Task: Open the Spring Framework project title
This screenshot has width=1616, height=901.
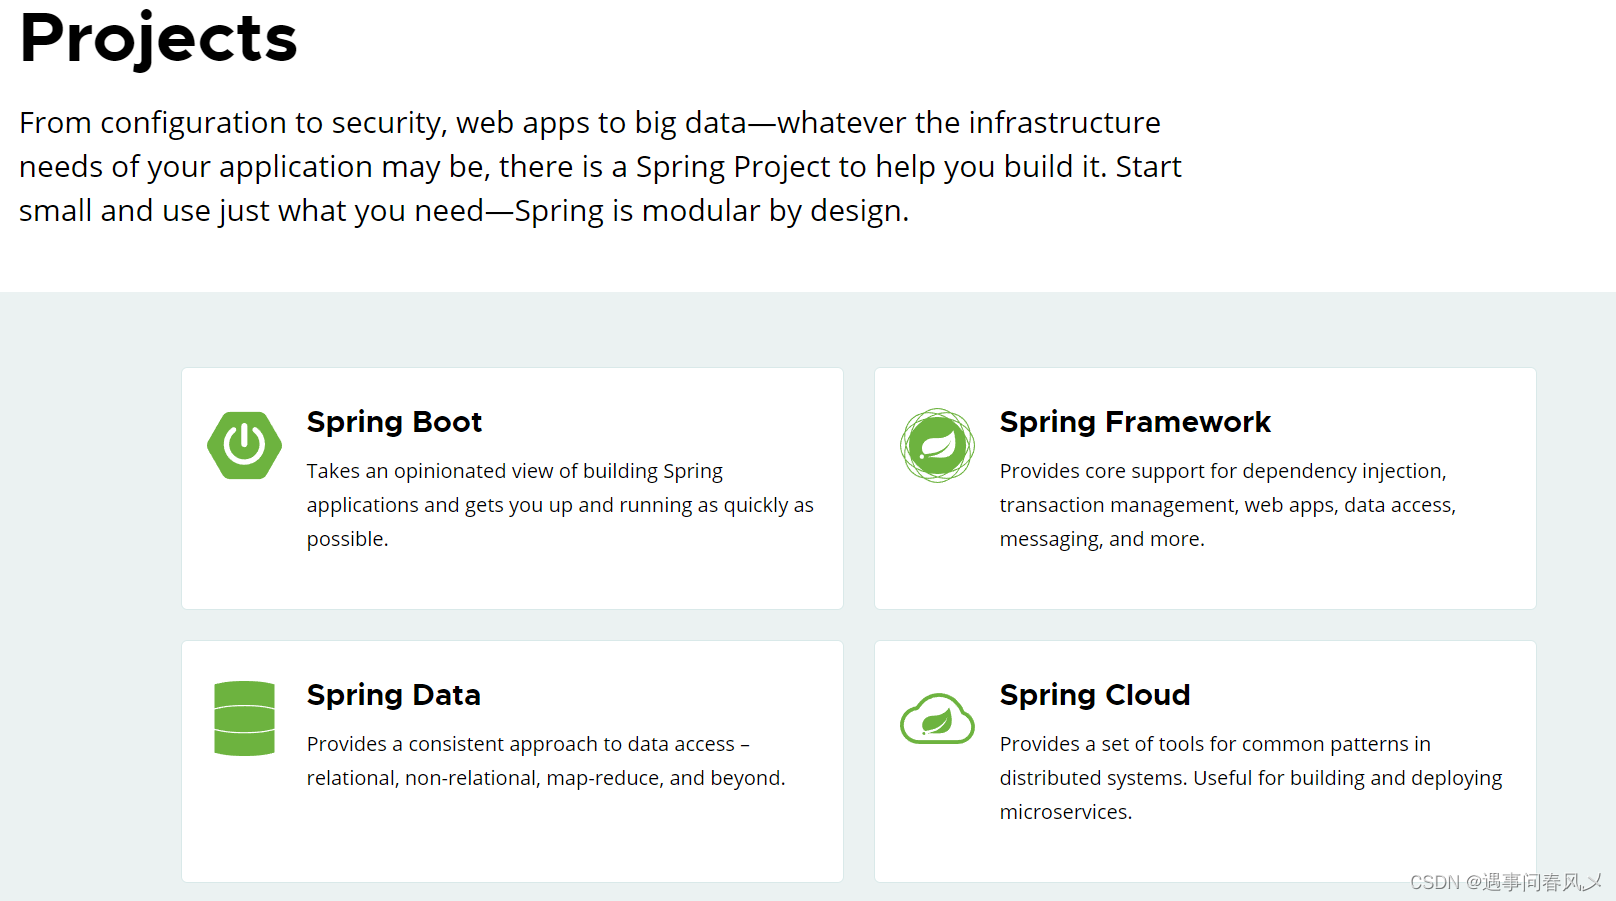Action: point(1135,422)
